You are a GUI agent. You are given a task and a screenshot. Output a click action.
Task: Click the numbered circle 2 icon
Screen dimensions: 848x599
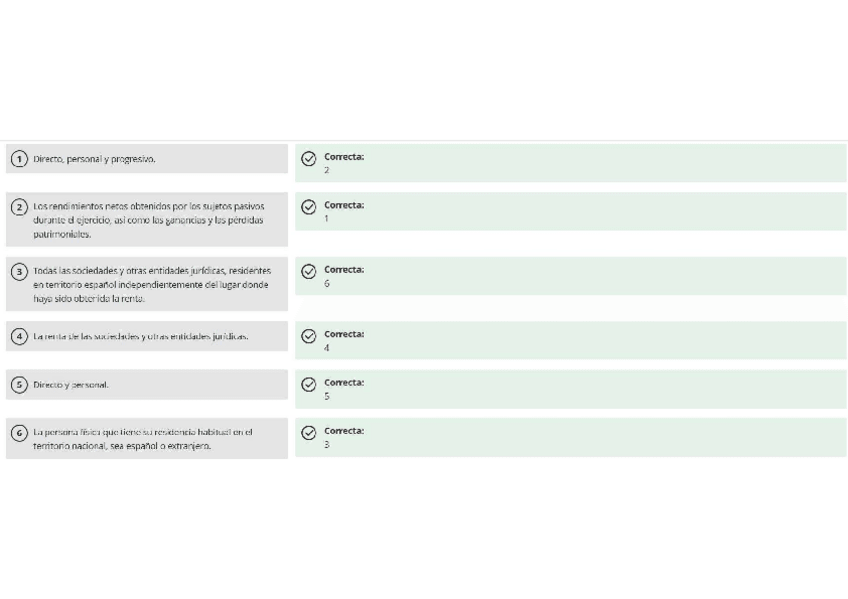(x=19, y=207)
